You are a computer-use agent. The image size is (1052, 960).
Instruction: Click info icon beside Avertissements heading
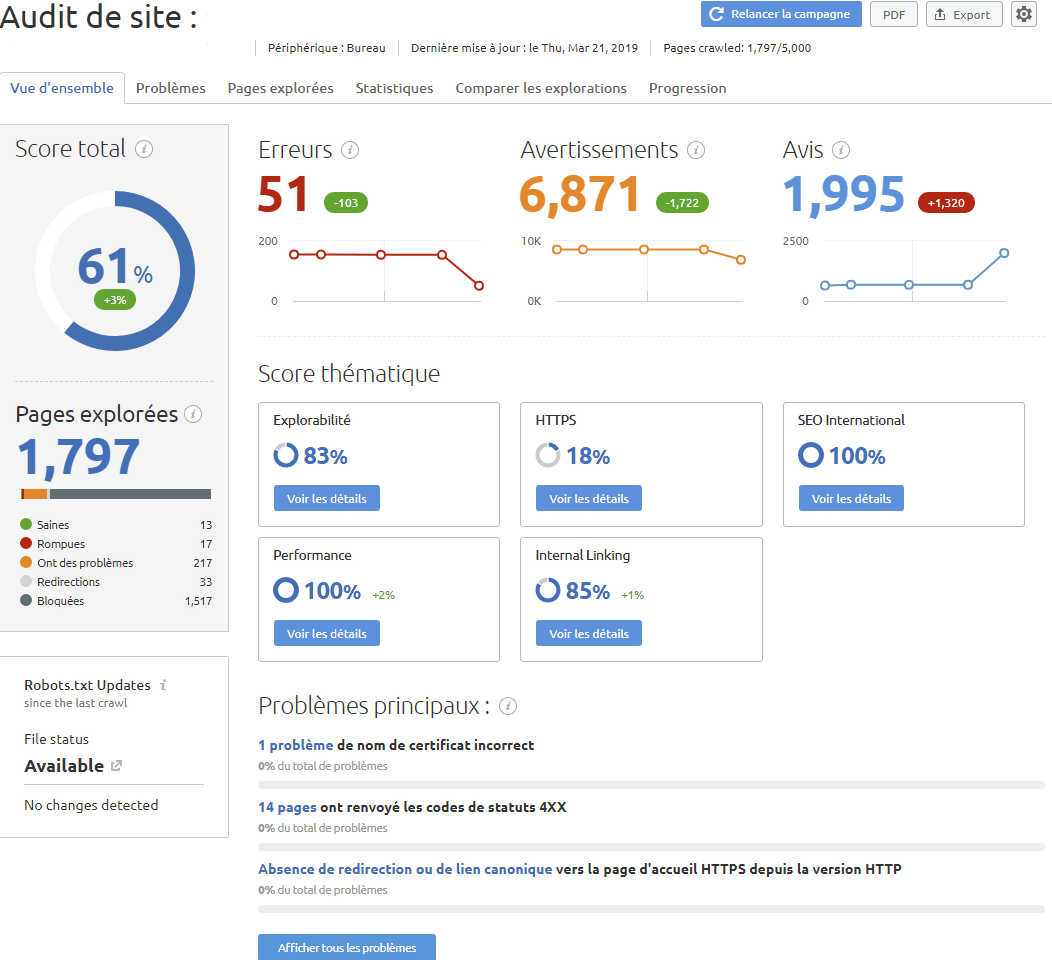point(696,150)
